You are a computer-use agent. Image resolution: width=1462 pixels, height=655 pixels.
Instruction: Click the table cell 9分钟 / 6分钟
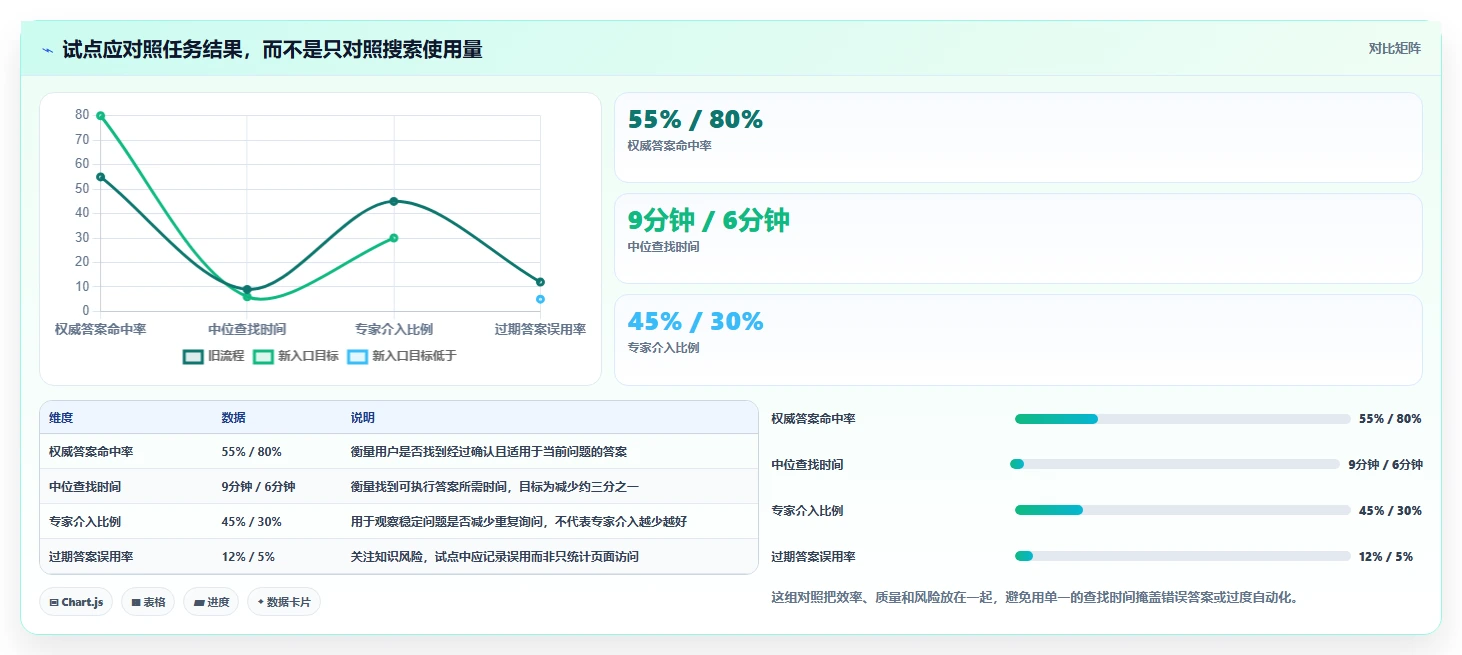point(258,487)
